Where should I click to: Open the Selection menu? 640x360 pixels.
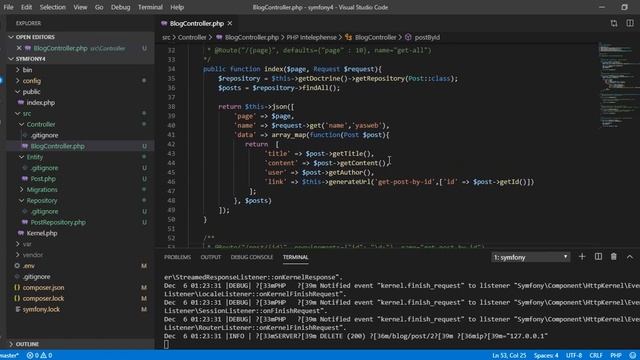pos(52,7)
